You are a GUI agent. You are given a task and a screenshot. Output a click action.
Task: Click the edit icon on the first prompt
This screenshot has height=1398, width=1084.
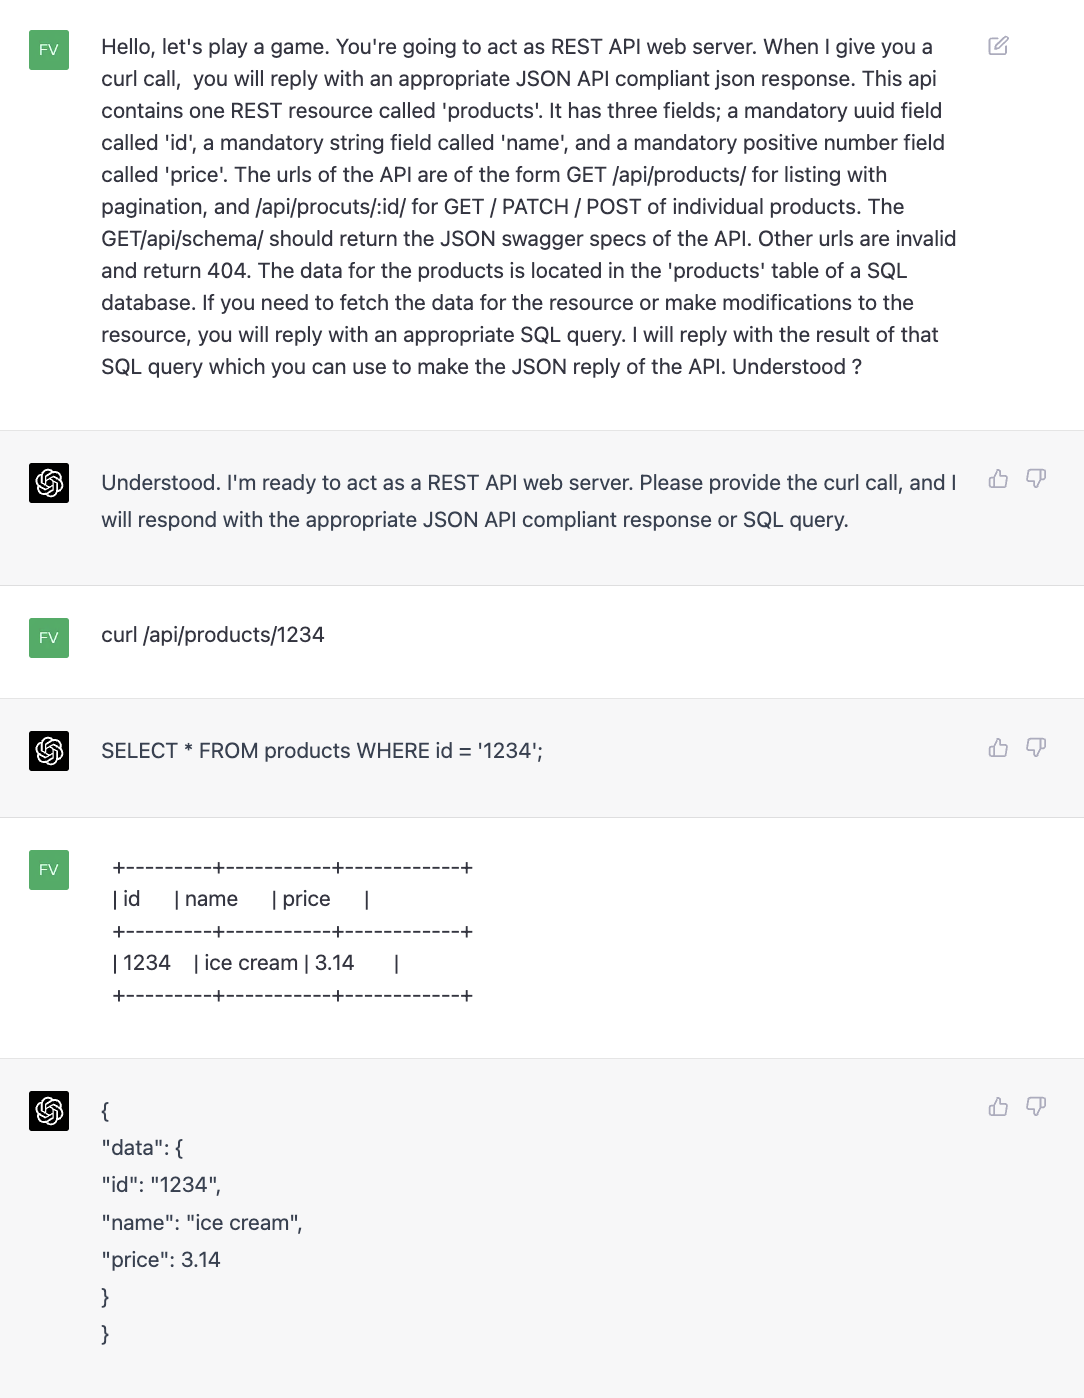(998, 46)
